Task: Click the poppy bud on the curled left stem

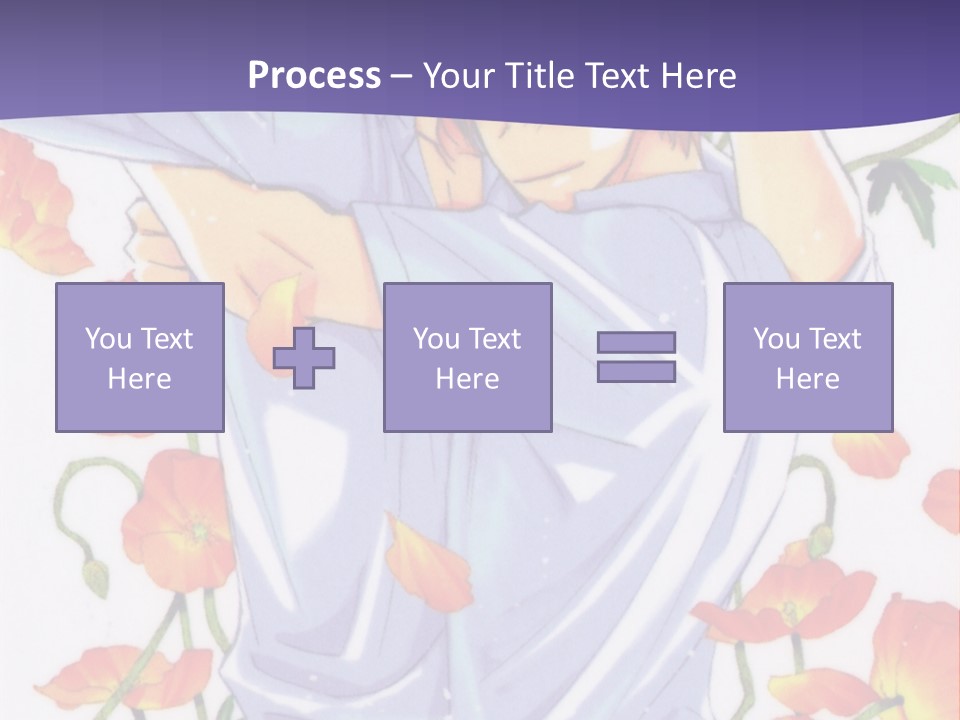Action: (x=95, y=575)
